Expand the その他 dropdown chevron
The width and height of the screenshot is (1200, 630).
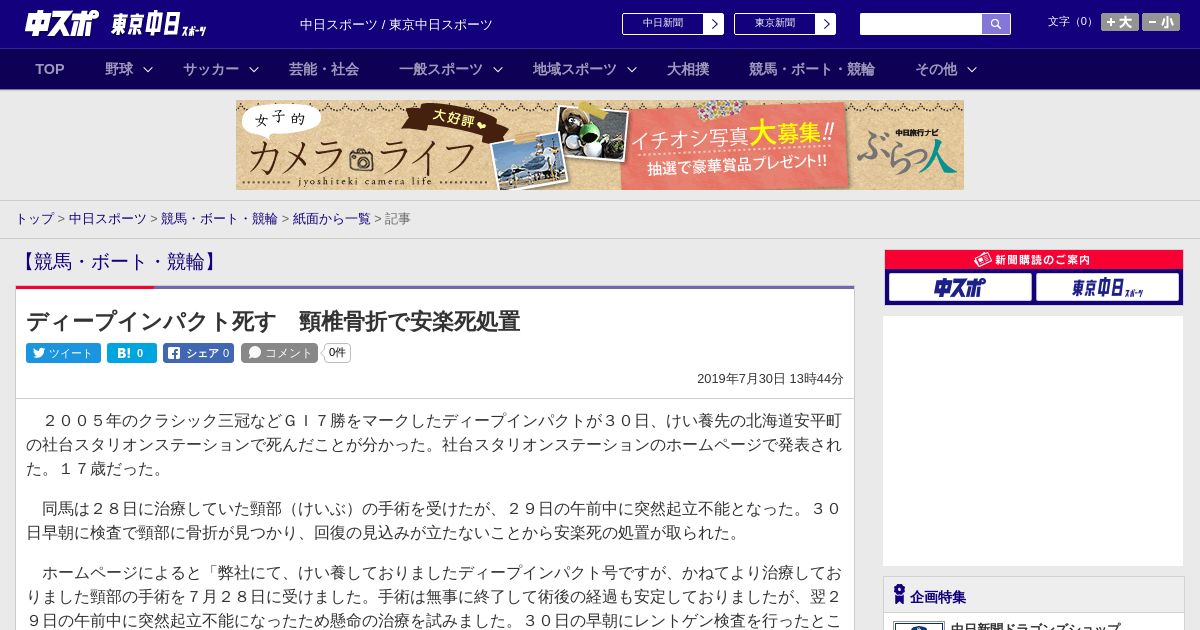coord(972,70)
